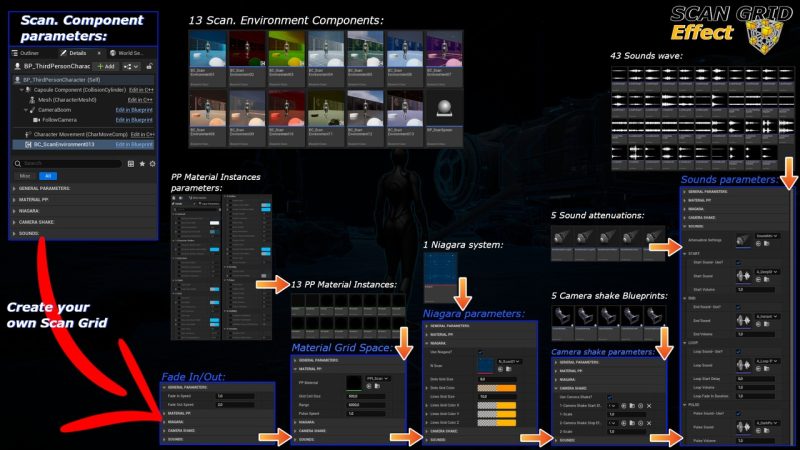
Task: Open the Details panel settings gear
Action: 151,162
